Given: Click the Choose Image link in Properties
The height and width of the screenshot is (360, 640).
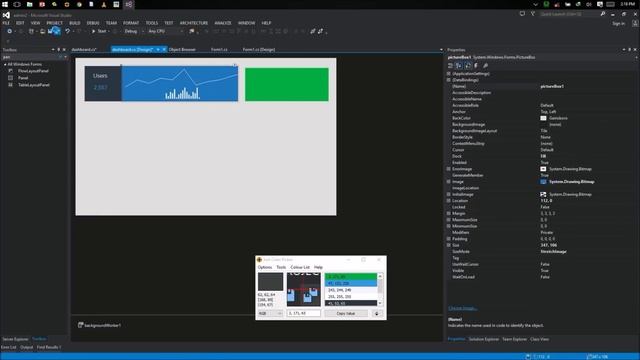Looking at the screenshot, I should [462, 308].
